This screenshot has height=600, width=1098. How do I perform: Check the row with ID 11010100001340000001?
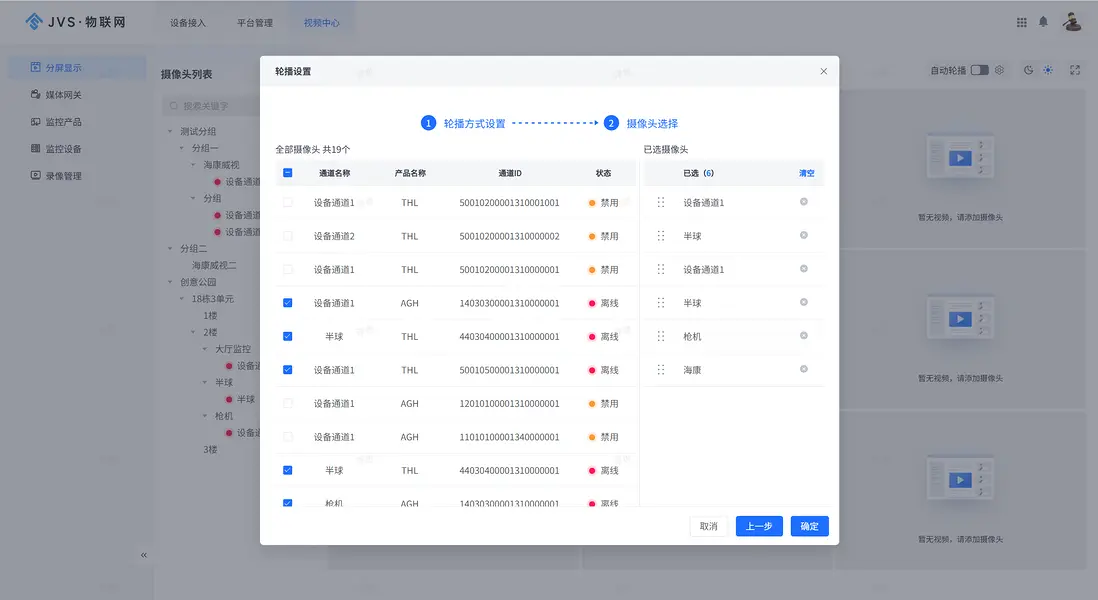click(x=288, y=437)
